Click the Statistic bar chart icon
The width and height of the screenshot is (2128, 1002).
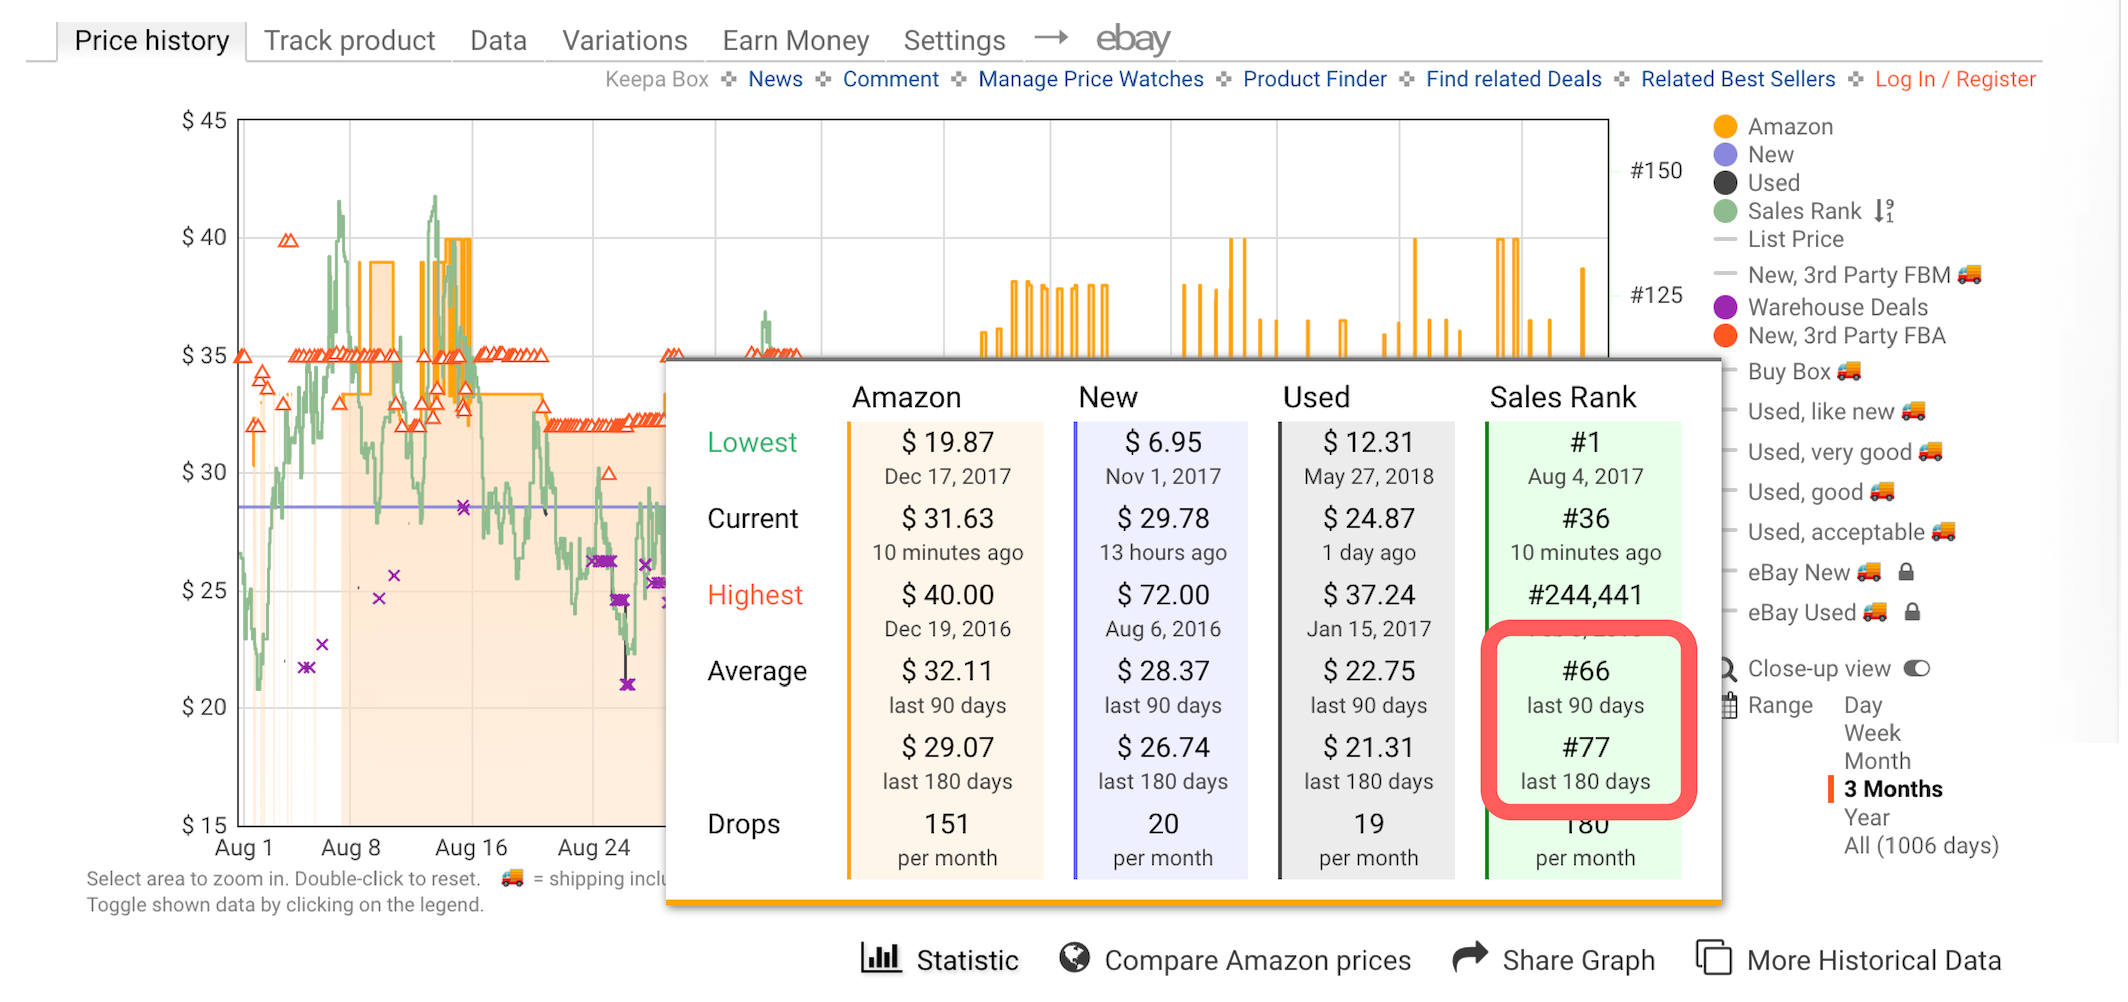881,958
